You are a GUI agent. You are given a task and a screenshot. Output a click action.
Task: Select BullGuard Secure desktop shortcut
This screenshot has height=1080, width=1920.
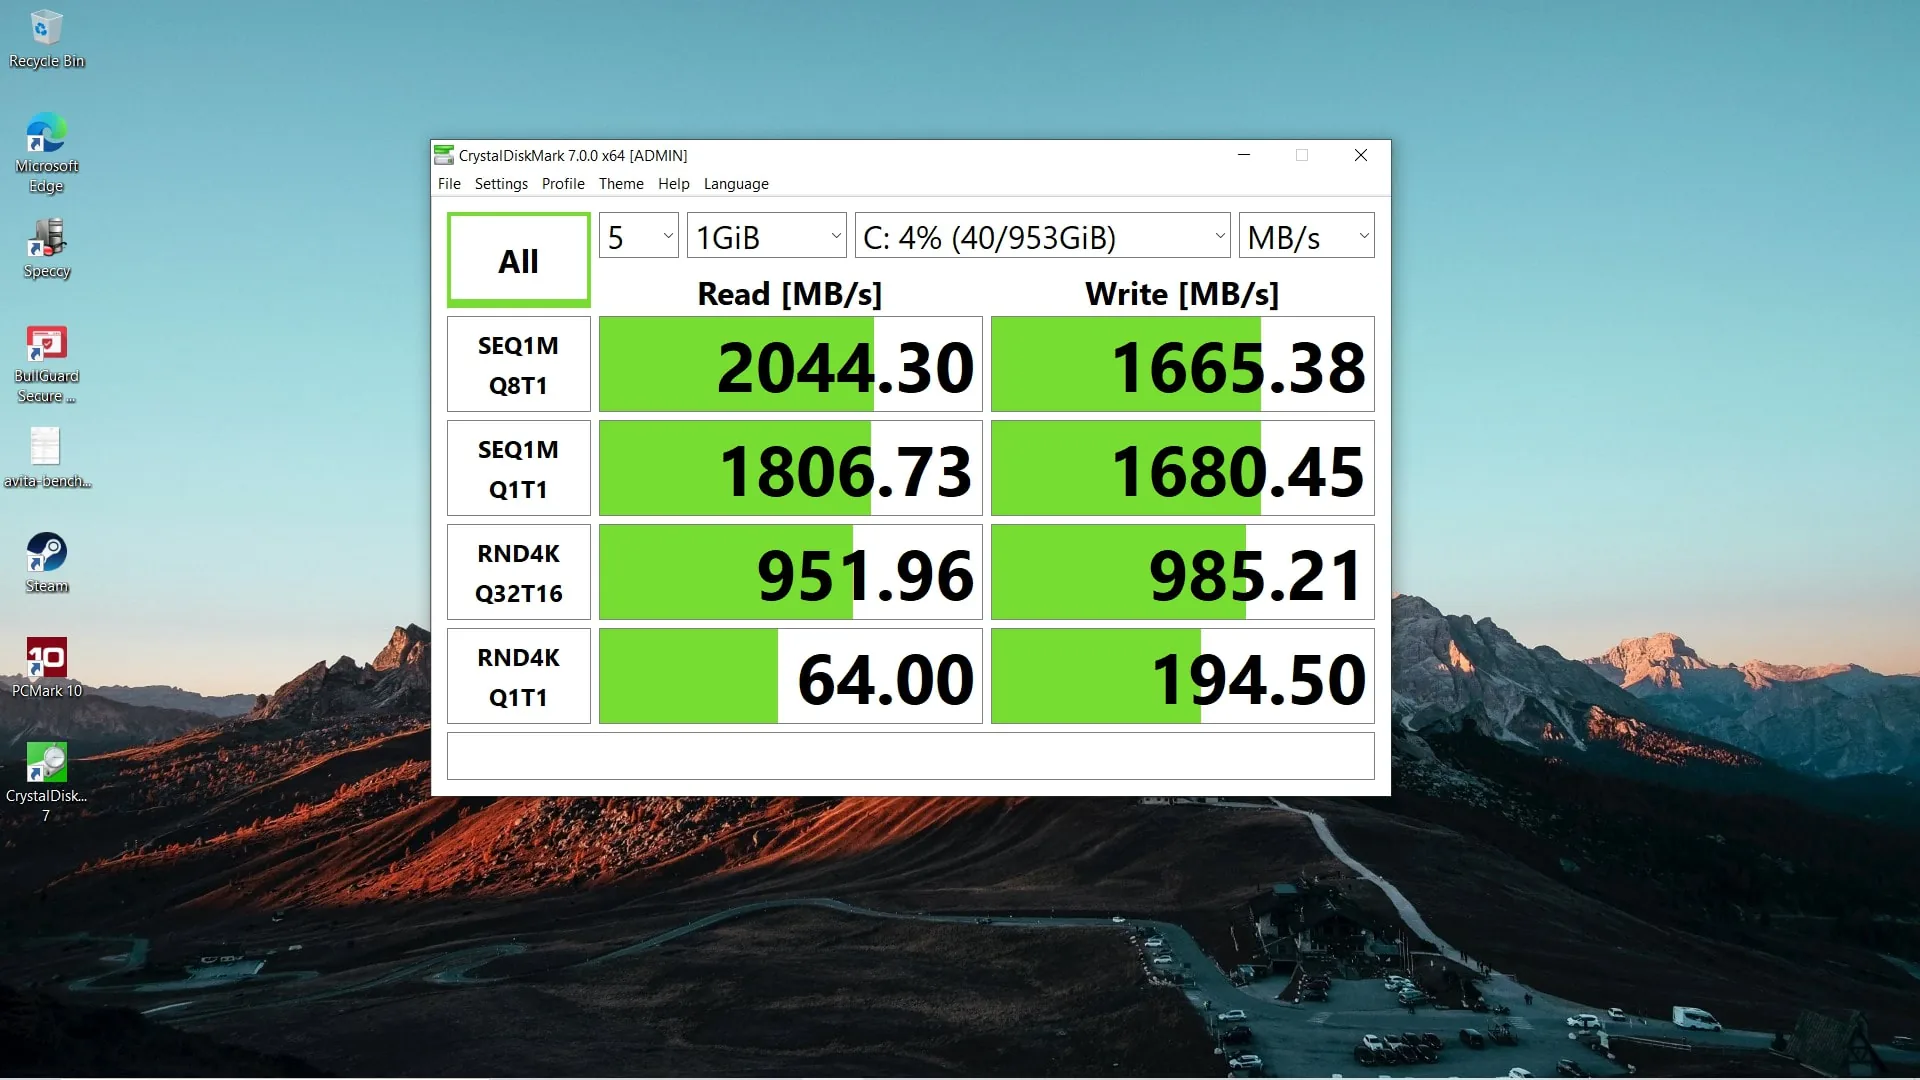point(46,365)
